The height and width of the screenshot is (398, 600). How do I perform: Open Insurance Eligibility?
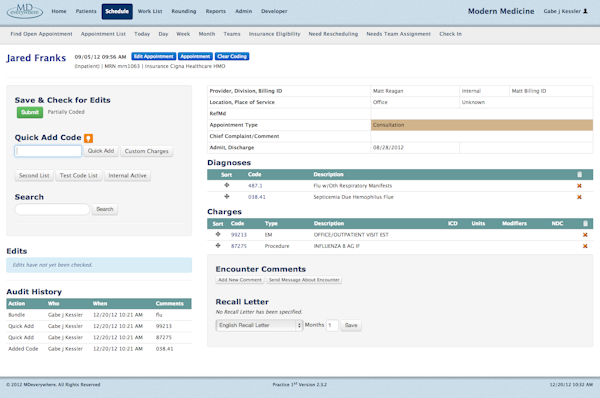(x=274, y=34)
